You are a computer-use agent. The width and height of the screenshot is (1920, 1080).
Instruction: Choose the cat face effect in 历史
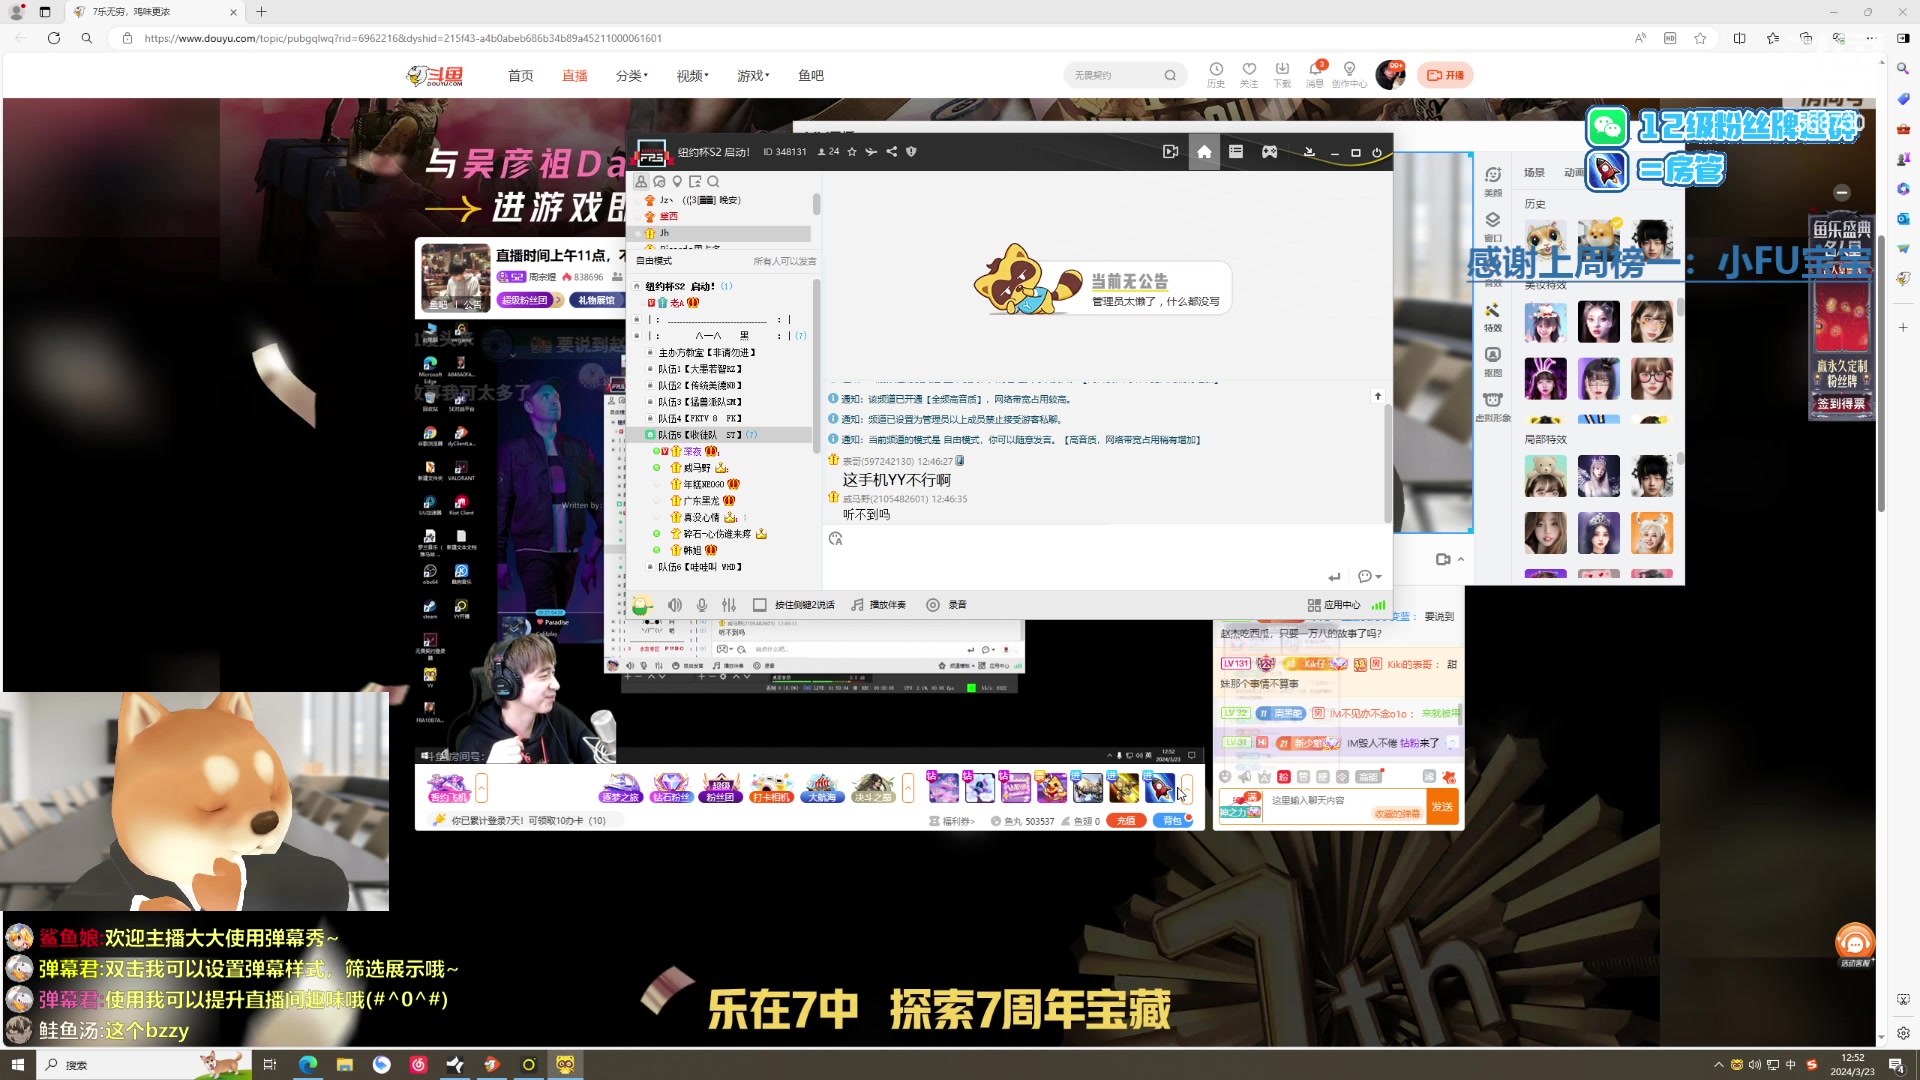tap(1545, 240)
